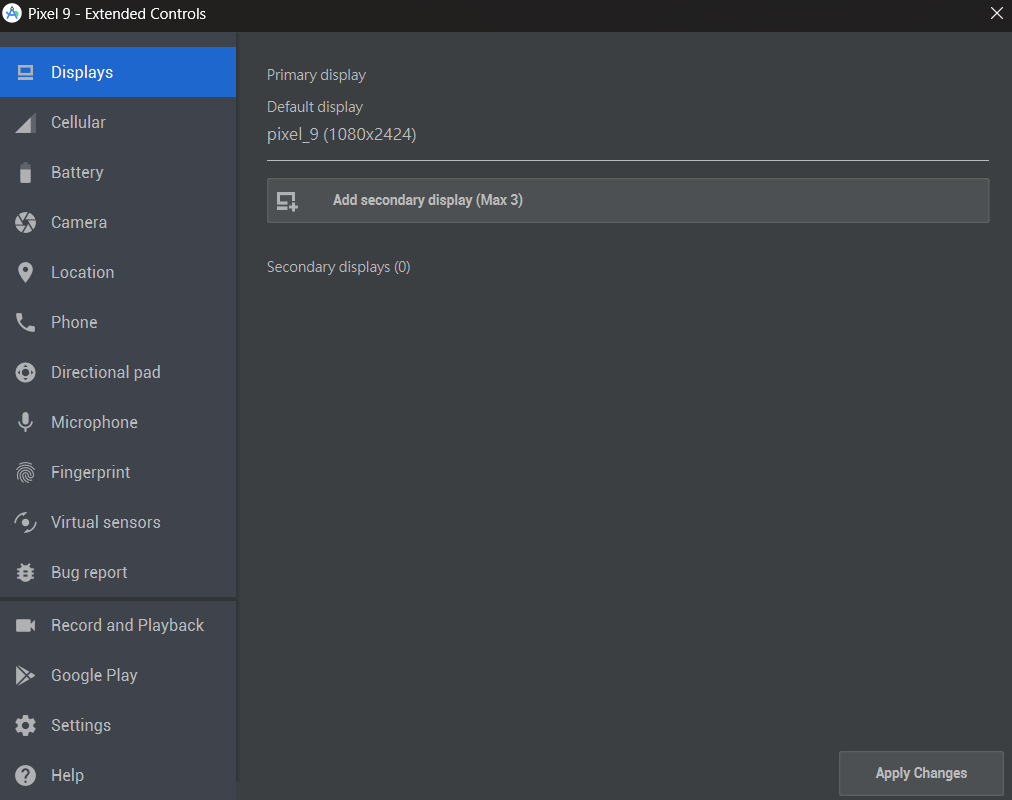Open the Microphone section
This screenshot has height=800, width=1012.
point(118,423)
